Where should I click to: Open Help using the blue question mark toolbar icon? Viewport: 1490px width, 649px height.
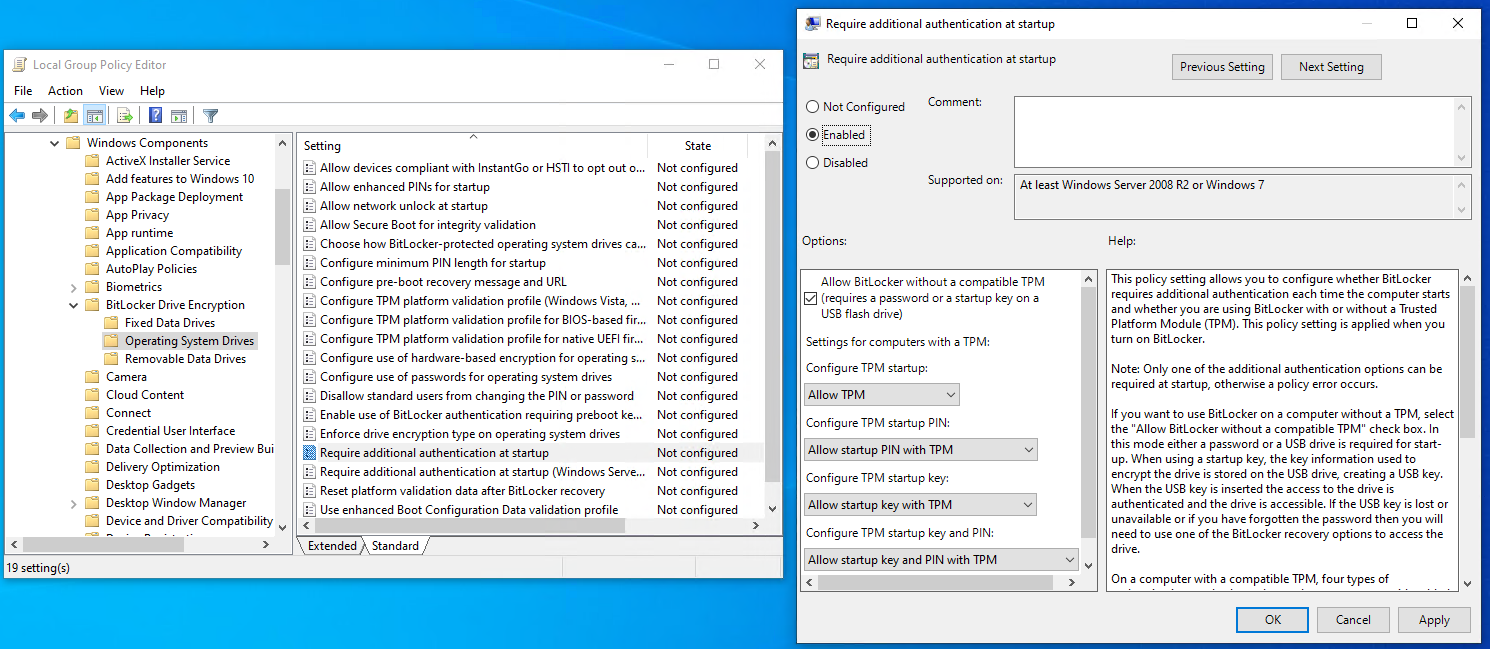(156, 116)
